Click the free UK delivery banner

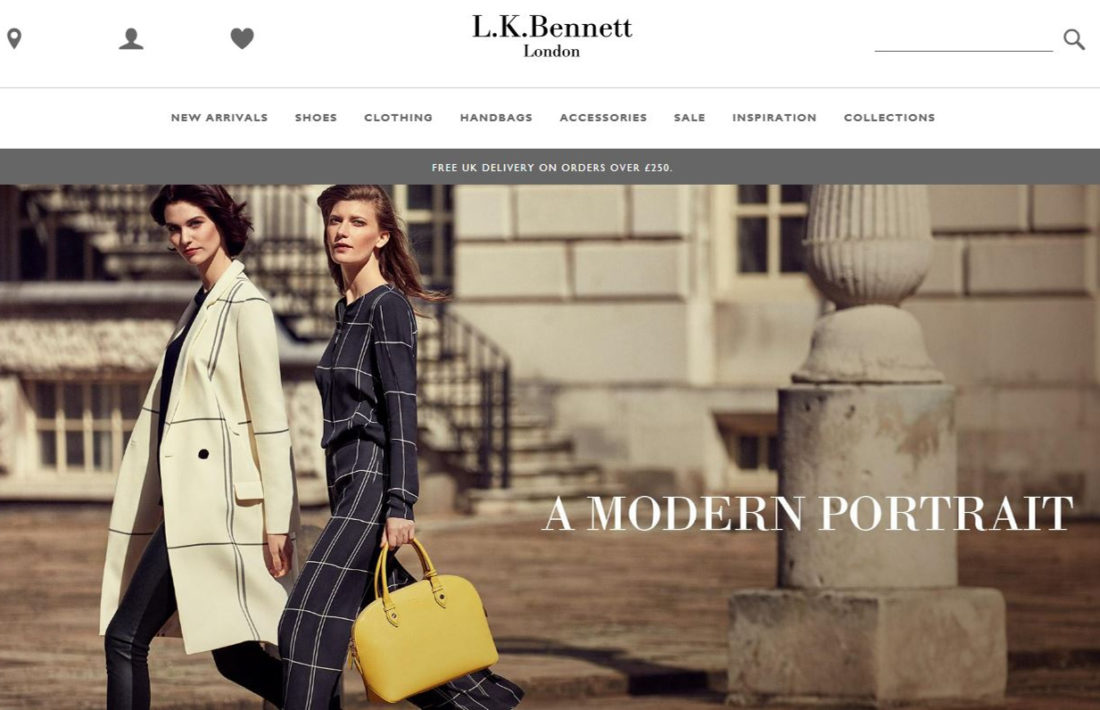[x=550, y=167]
